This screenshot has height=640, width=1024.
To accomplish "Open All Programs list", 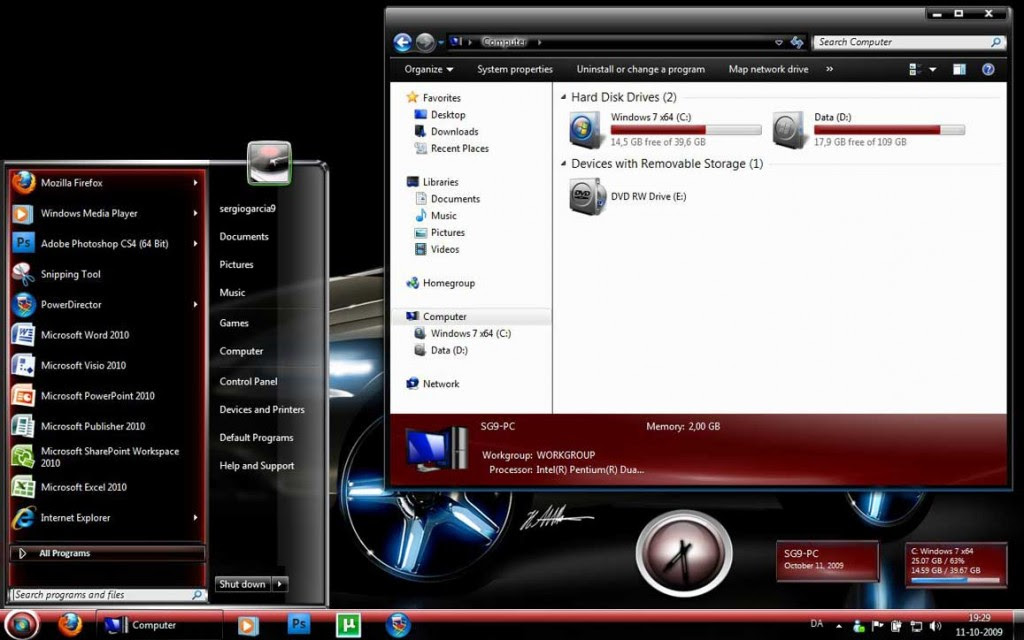I will 108,553.
